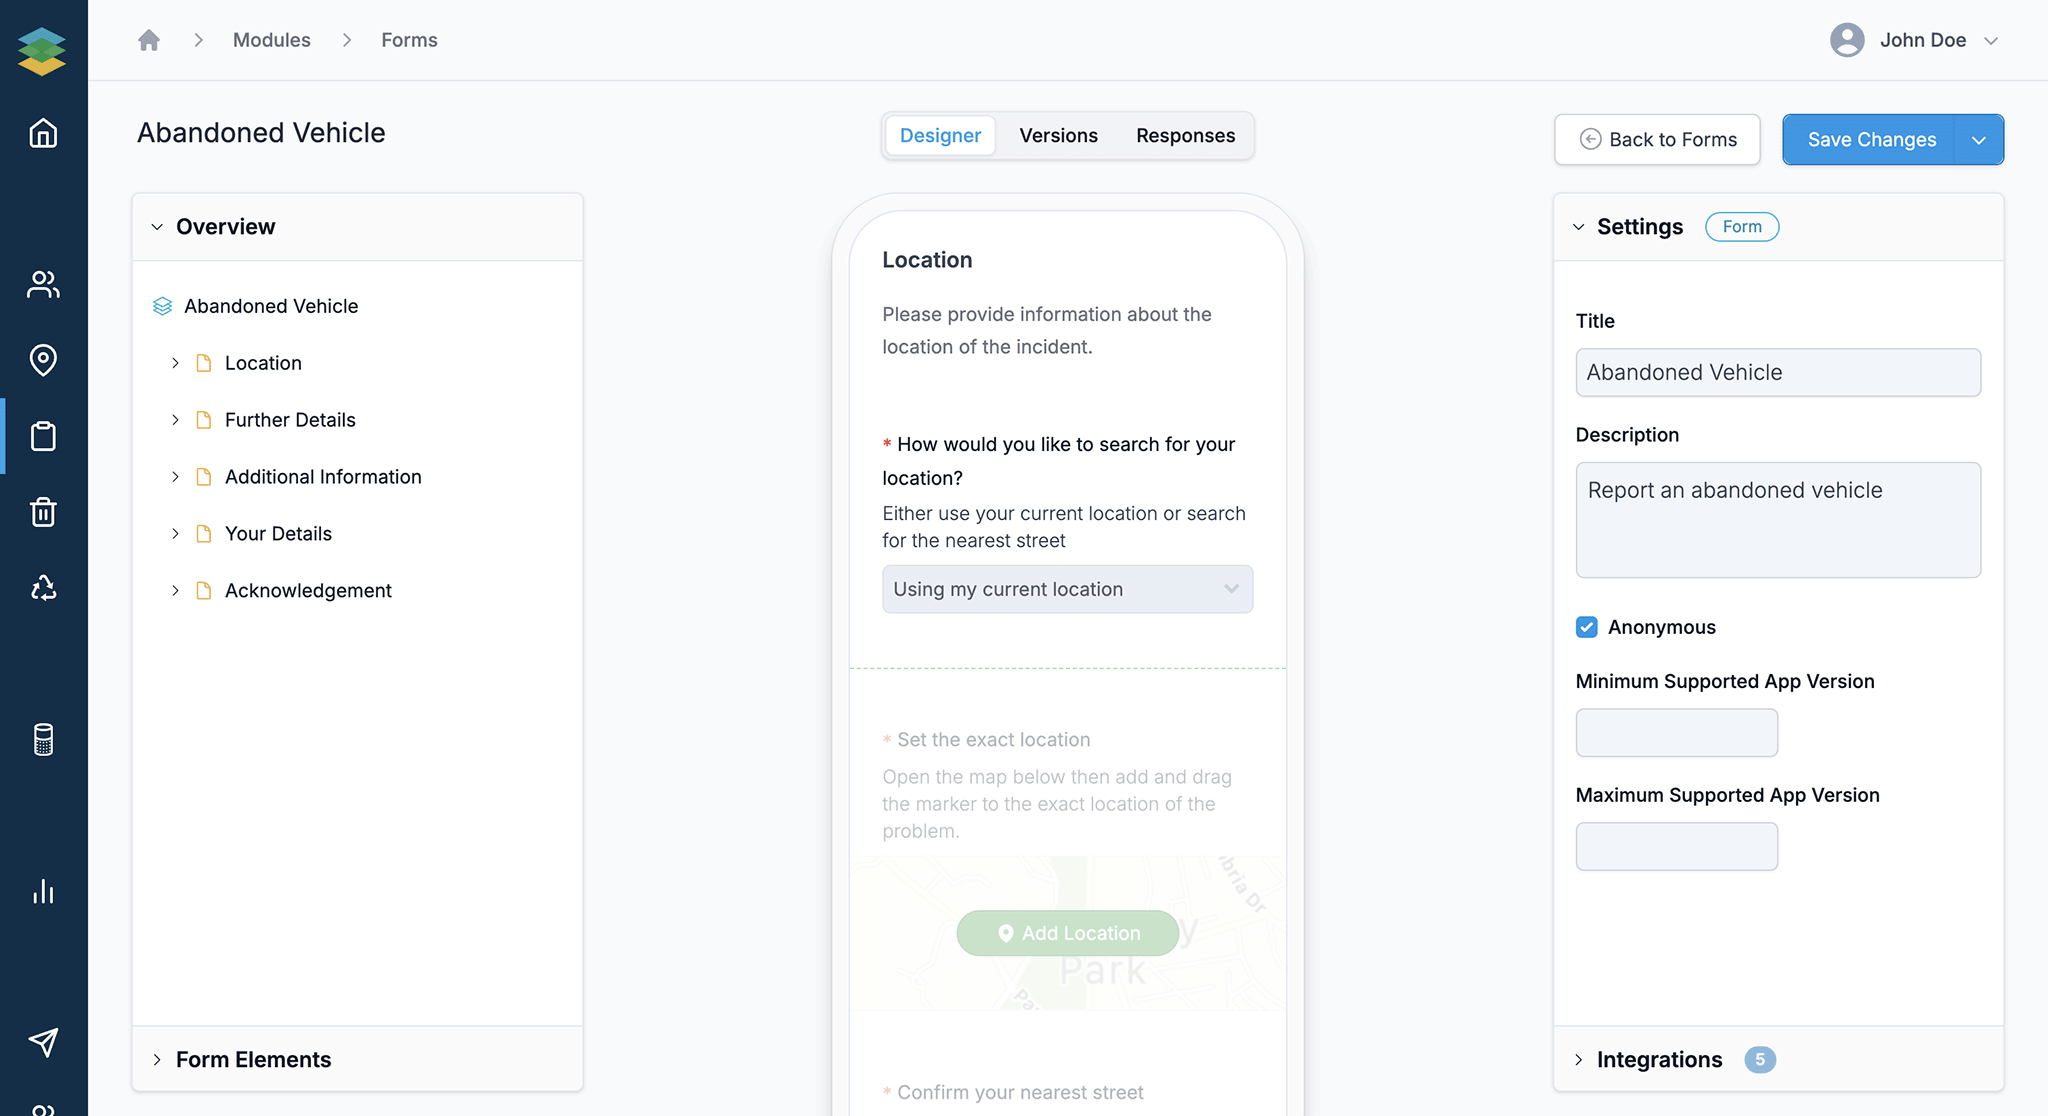Viewport: 2048px width, 1116px height.
Task: Uncheck the Anonymous checkbox
Action: pos(1586,627)
